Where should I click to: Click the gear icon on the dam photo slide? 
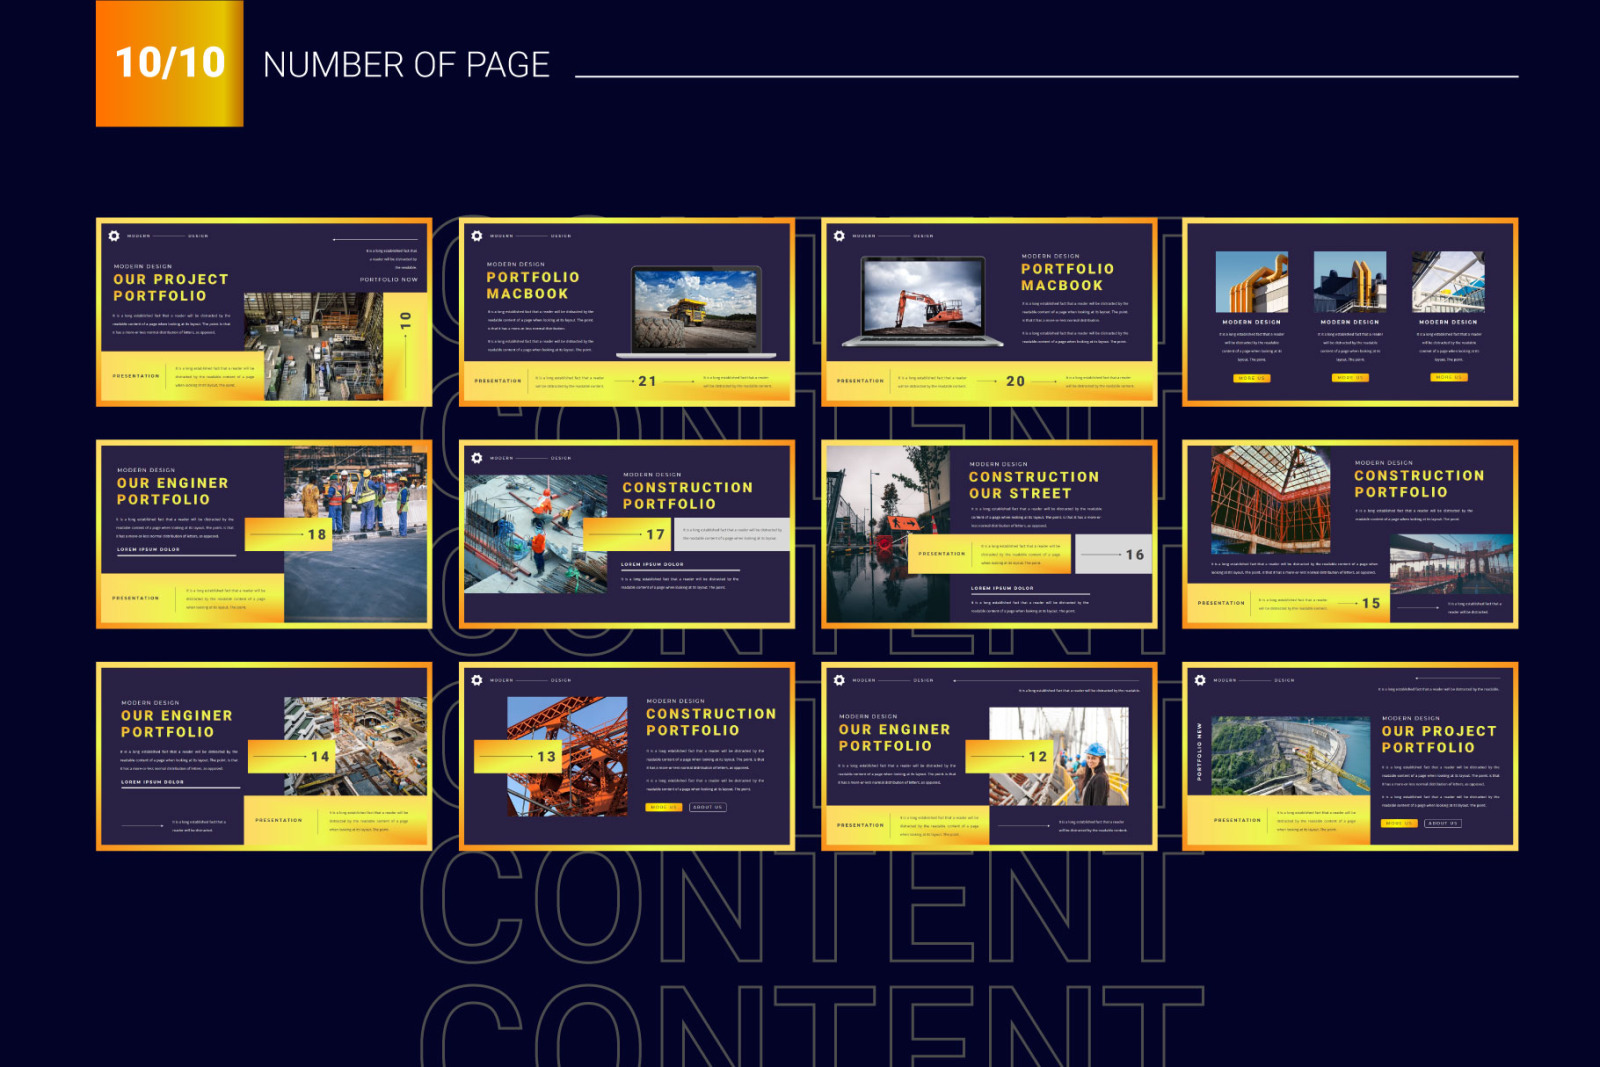(x=1200, y=680)
